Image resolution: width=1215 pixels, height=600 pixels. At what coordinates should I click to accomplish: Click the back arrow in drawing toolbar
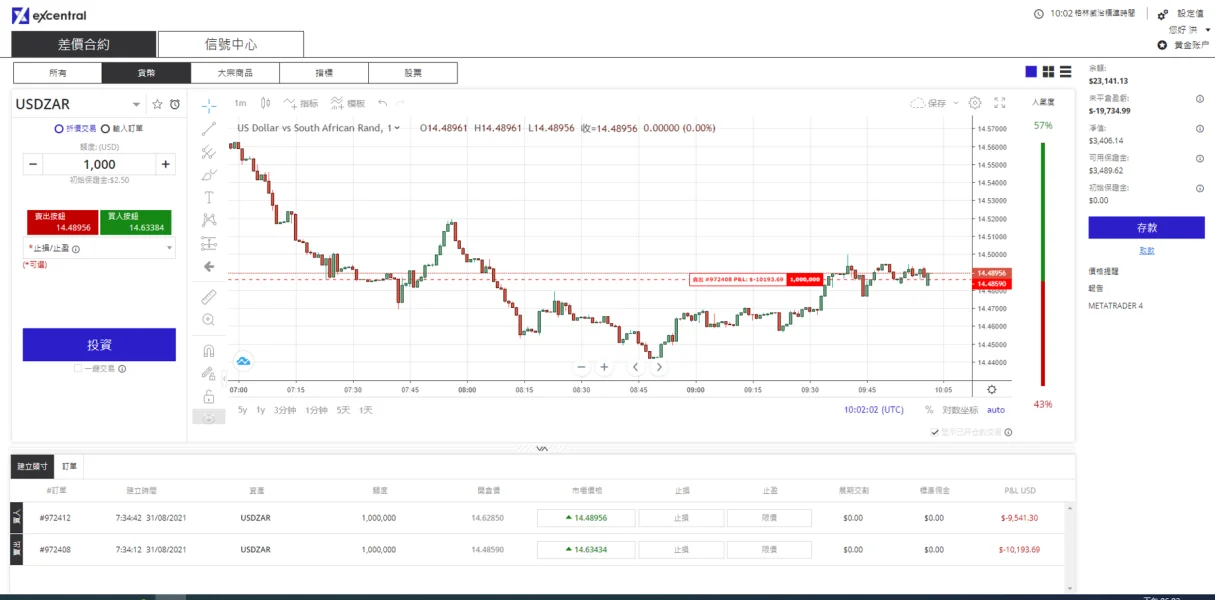click(209, 267)
